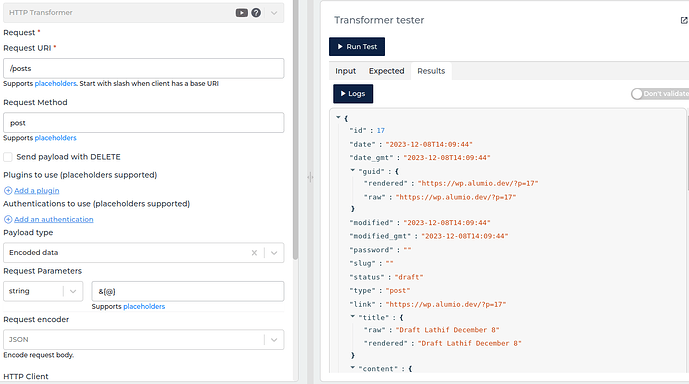The height and width of the screenshot is (384, 689).
Task: Collapse the "title" JSON node
Action: click(x=352, y=316)
